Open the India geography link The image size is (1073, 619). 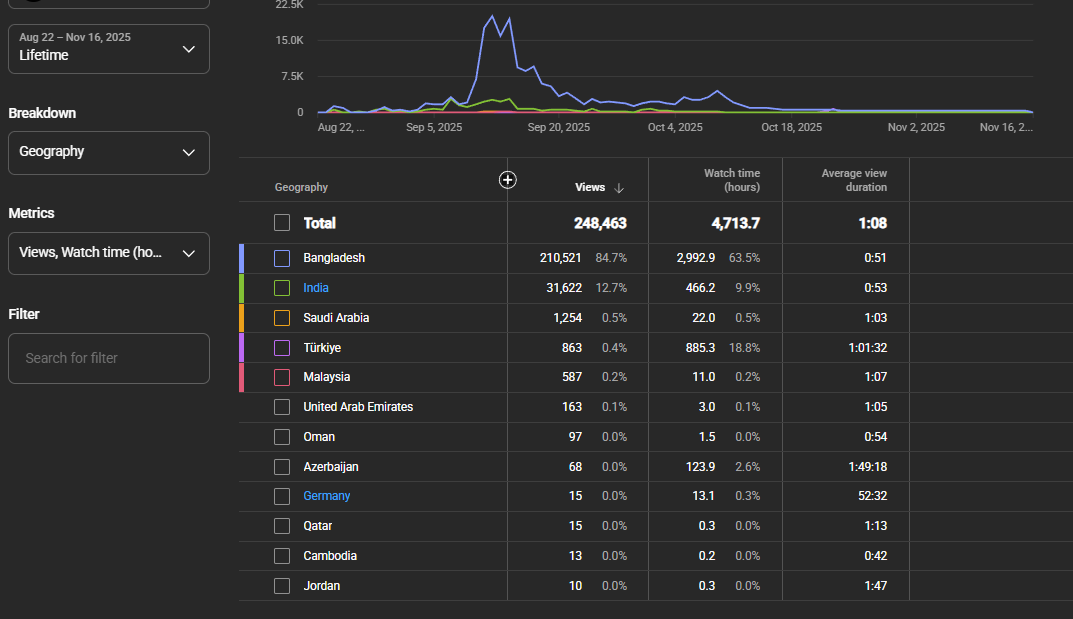315,288
